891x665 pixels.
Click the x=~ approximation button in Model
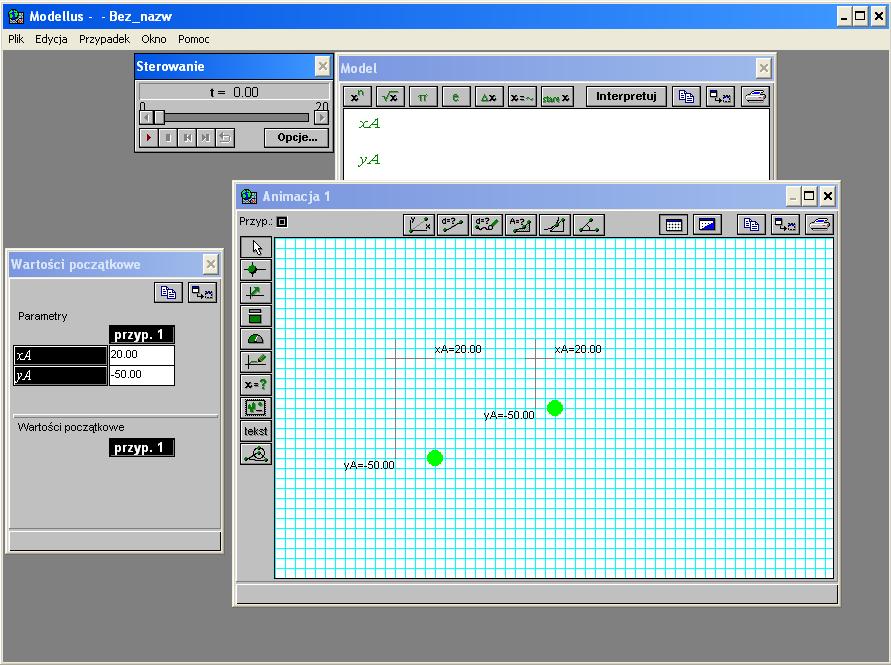(x=522, y=97)
